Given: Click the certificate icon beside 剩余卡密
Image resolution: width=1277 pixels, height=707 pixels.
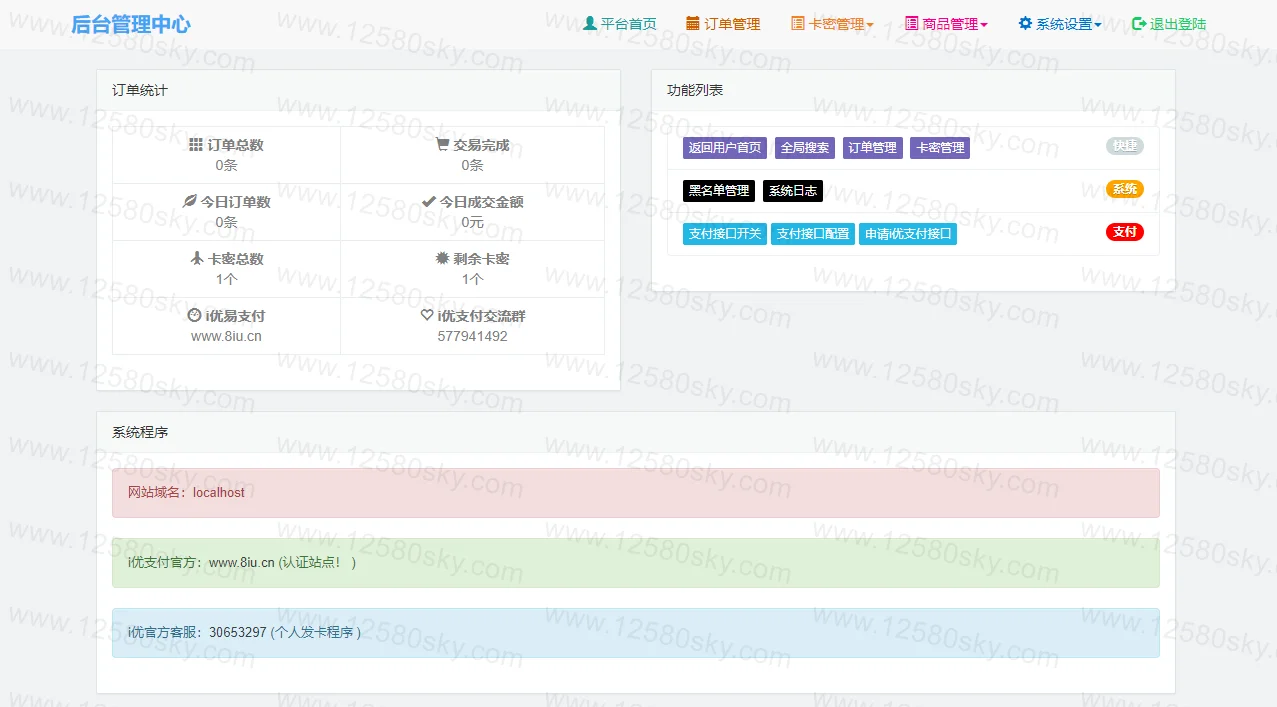Looking at the screenshot, I should [x=442, y=258].
